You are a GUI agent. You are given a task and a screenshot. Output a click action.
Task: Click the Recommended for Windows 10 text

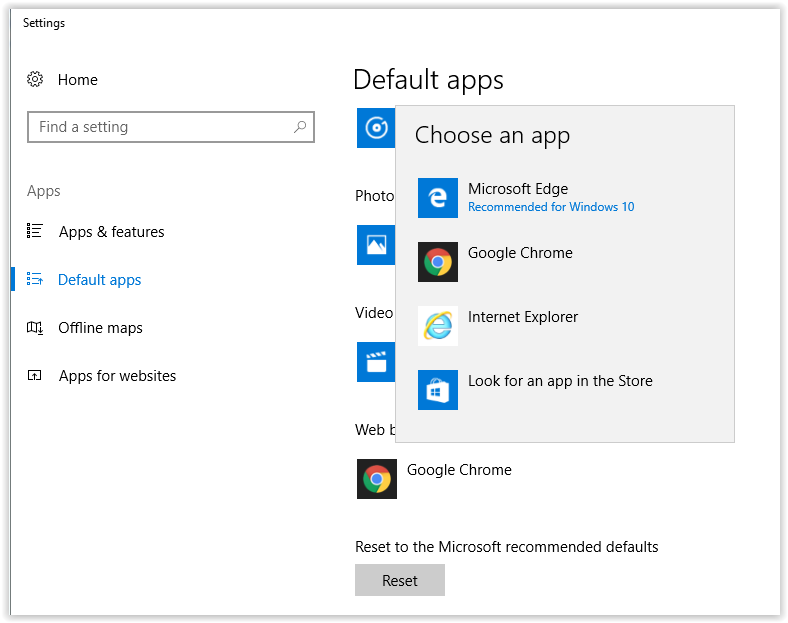point(551,207)
